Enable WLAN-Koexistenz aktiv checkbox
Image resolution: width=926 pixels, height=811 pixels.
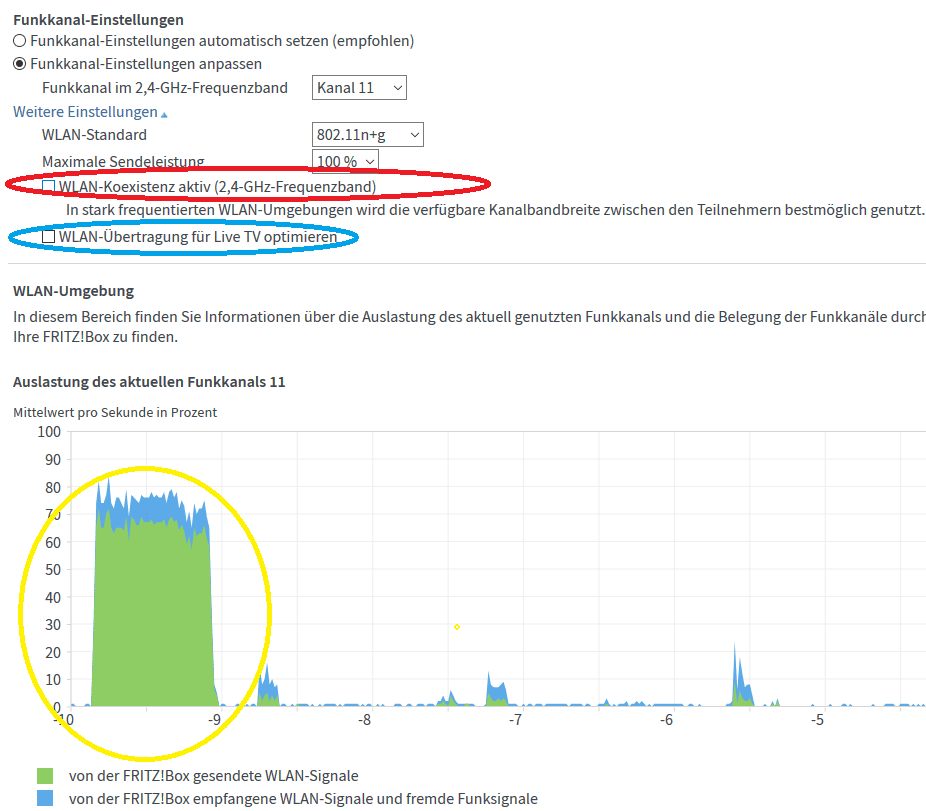tap(48, 187)
